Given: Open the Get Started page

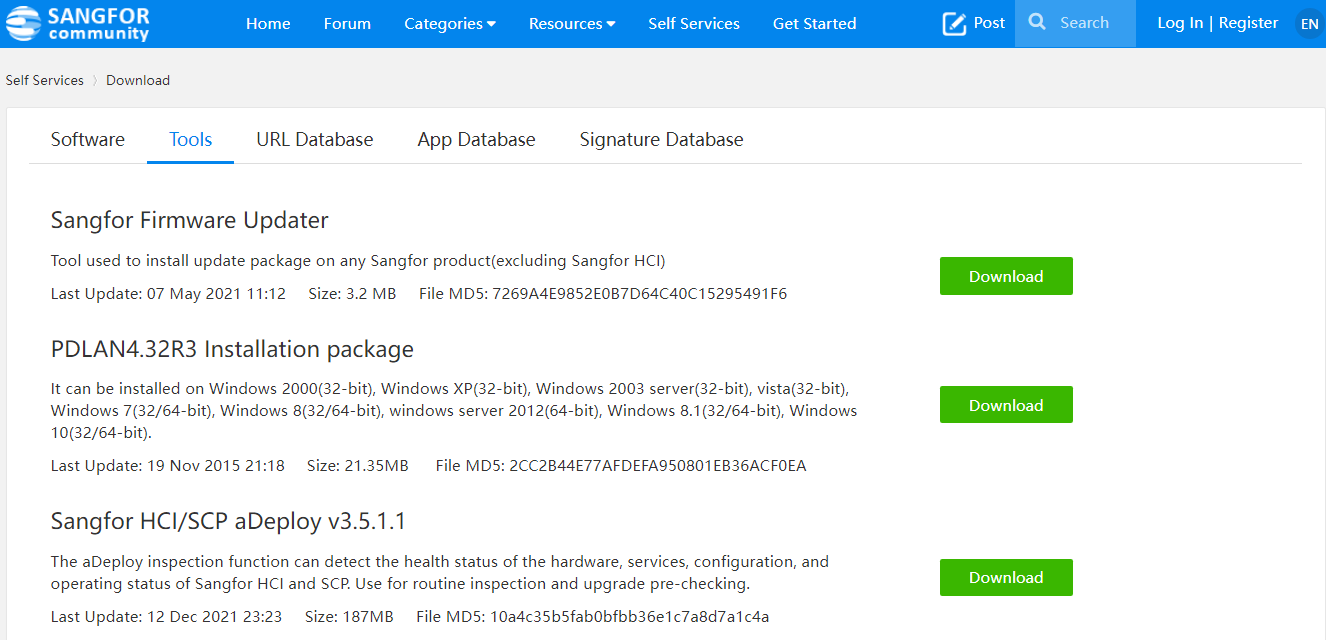Looking at the screenshot, I should coord(814,24).
